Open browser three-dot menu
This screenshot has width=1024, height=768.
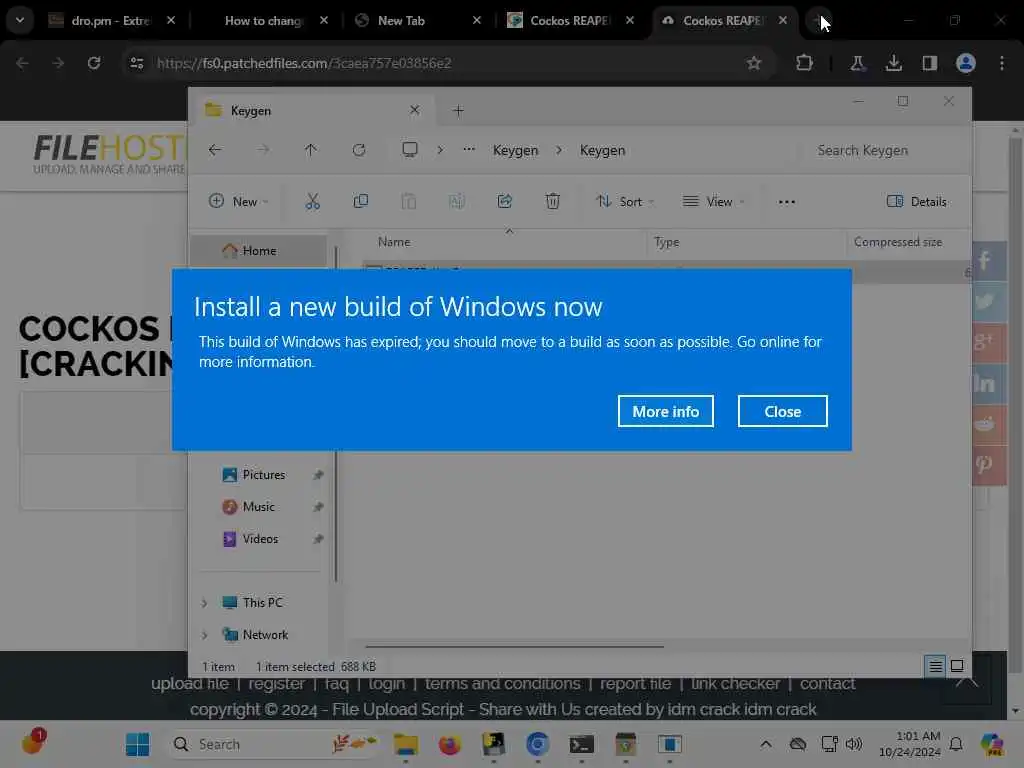click(1002, 63)
